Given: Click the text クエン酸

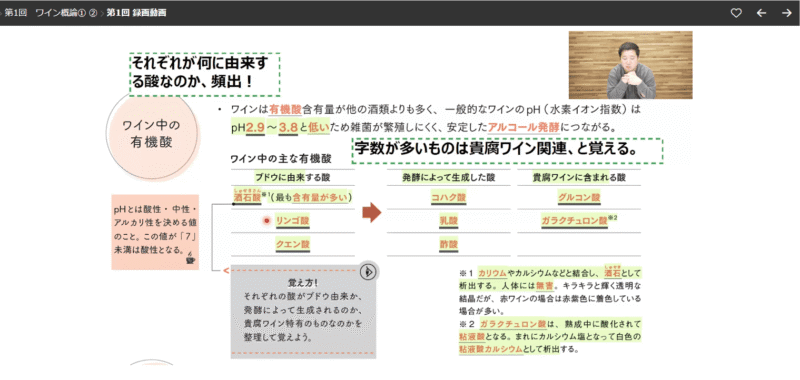Looking at the screenshot, I should point(292,244).
